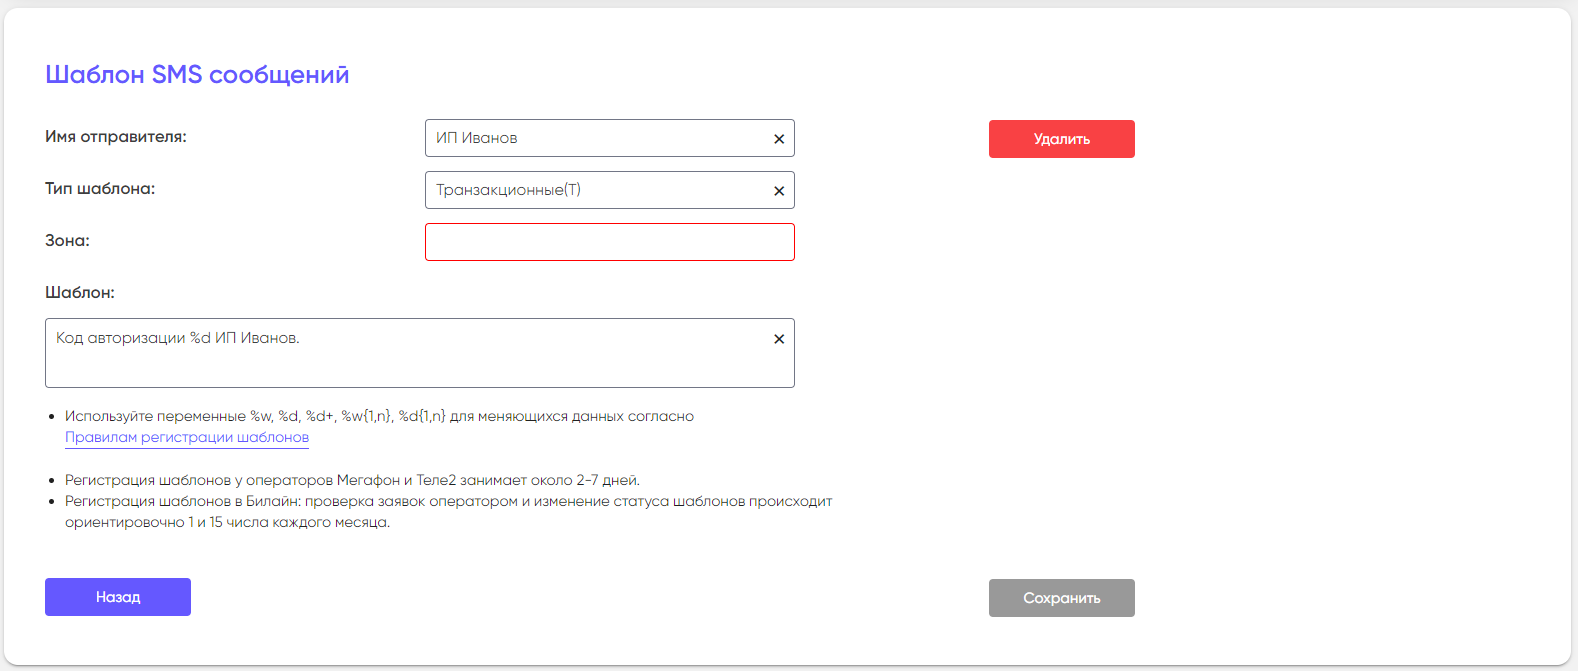The image size is (1578, 671).
Task: Clear the template type selection with its X
Action: point(779,191)
